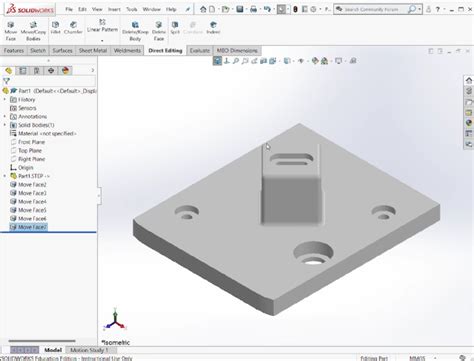474x361 pixels.
Task: Open the File menu
Action: click(69, 9)
